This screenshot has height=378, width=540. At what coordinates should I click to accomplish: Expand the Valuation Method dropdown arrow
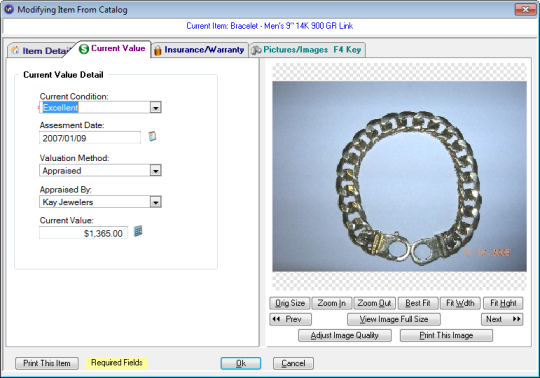[x=156, y=170]
